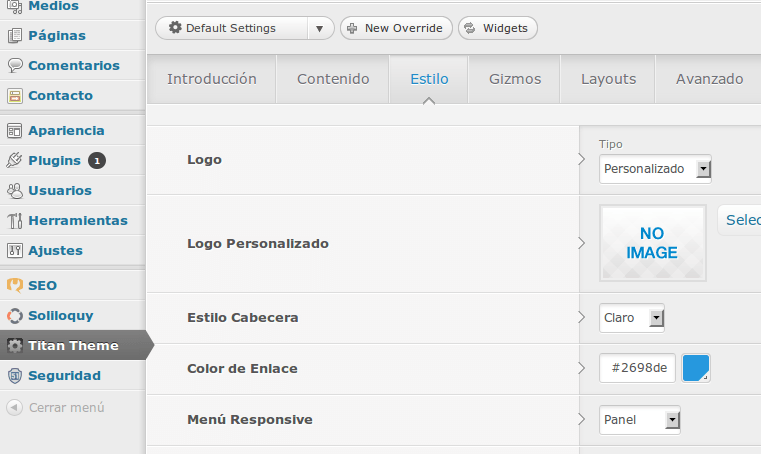761x454 pixels.
Task: Click the Soliloquy circular icon
Action: 15,316
